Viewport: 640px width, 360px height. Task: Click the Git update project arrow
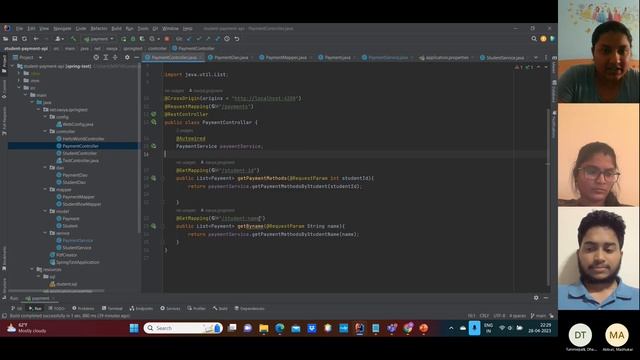point(189,39)
